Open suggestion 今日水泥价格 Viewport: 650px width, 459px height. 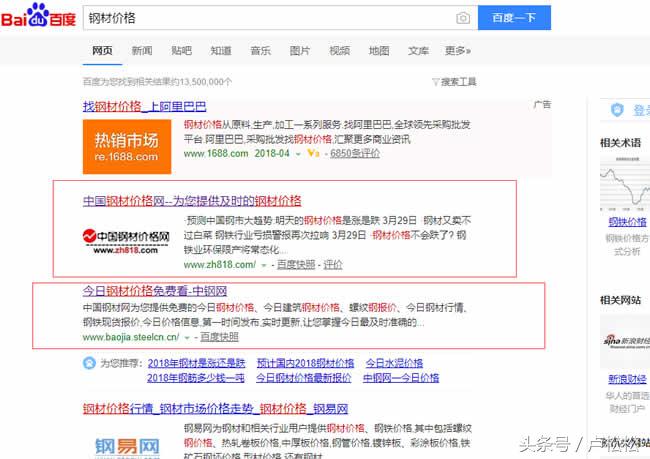[x=394, y=363]
